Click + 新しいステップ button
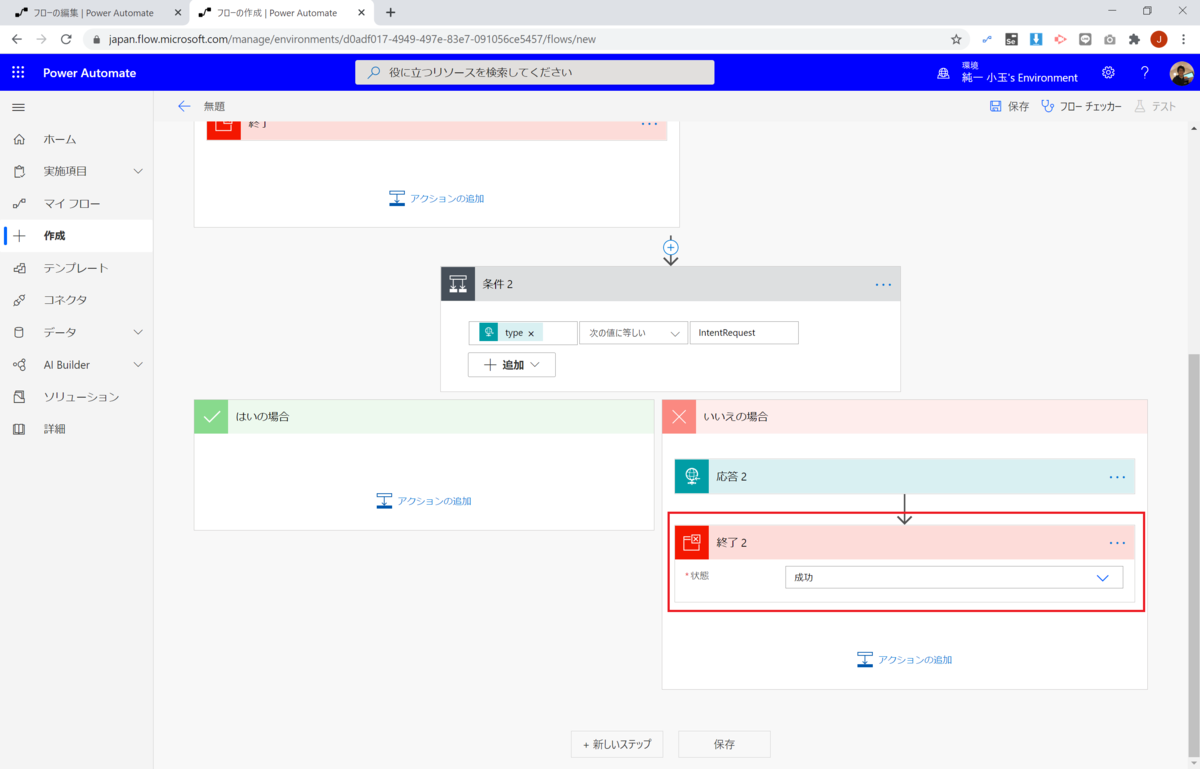 pos(617,744)
